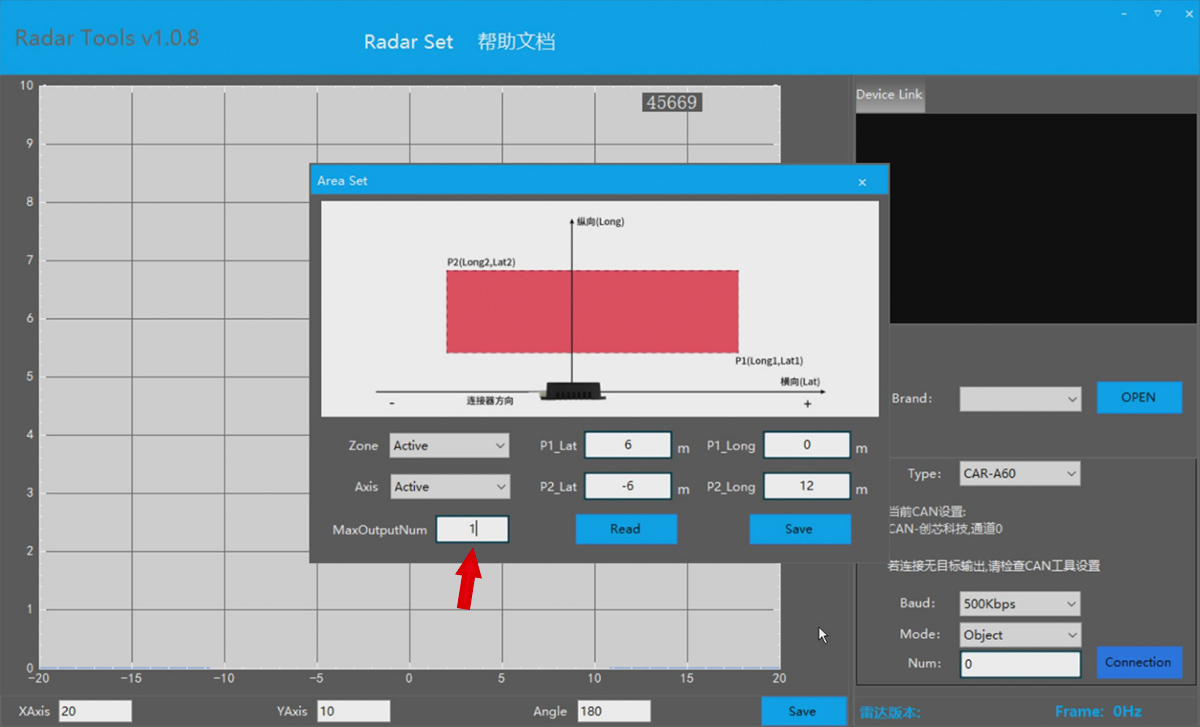Open the 帮助文档 help menu

click(x=516, y=42)
